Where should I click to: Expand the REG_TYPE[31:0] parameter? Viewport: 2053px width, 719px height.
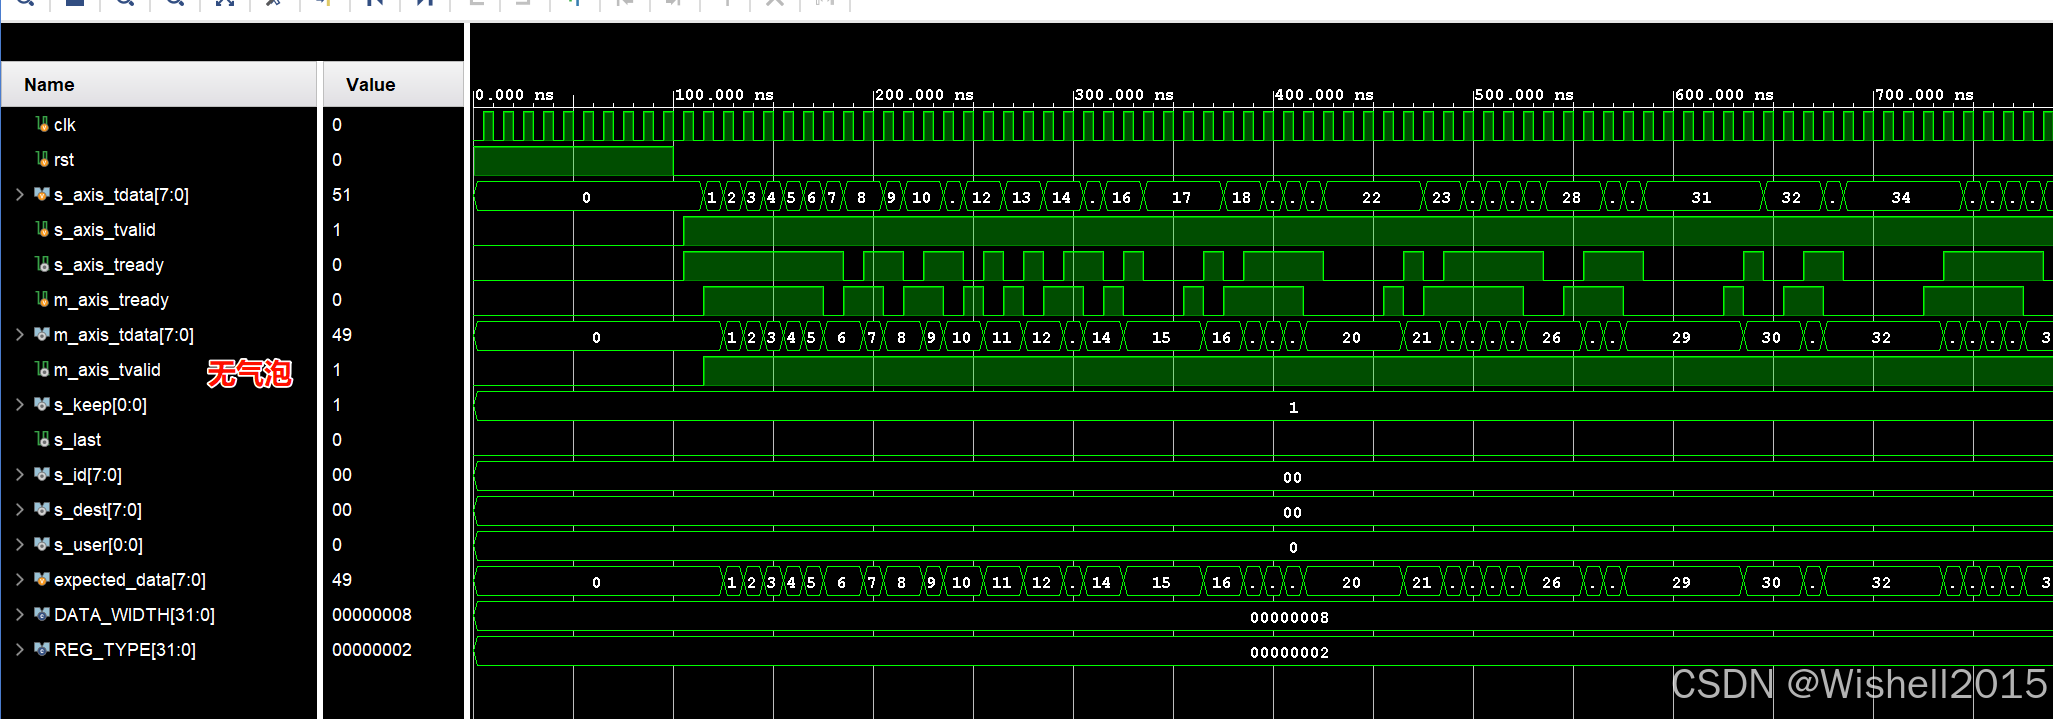click(x=19, y=649)
